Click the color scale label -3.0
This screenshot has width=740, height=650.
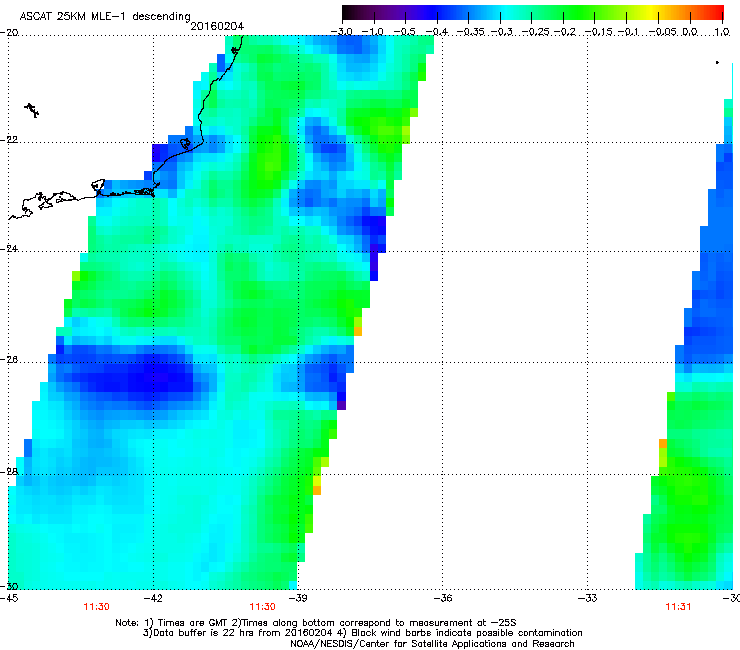341,32
